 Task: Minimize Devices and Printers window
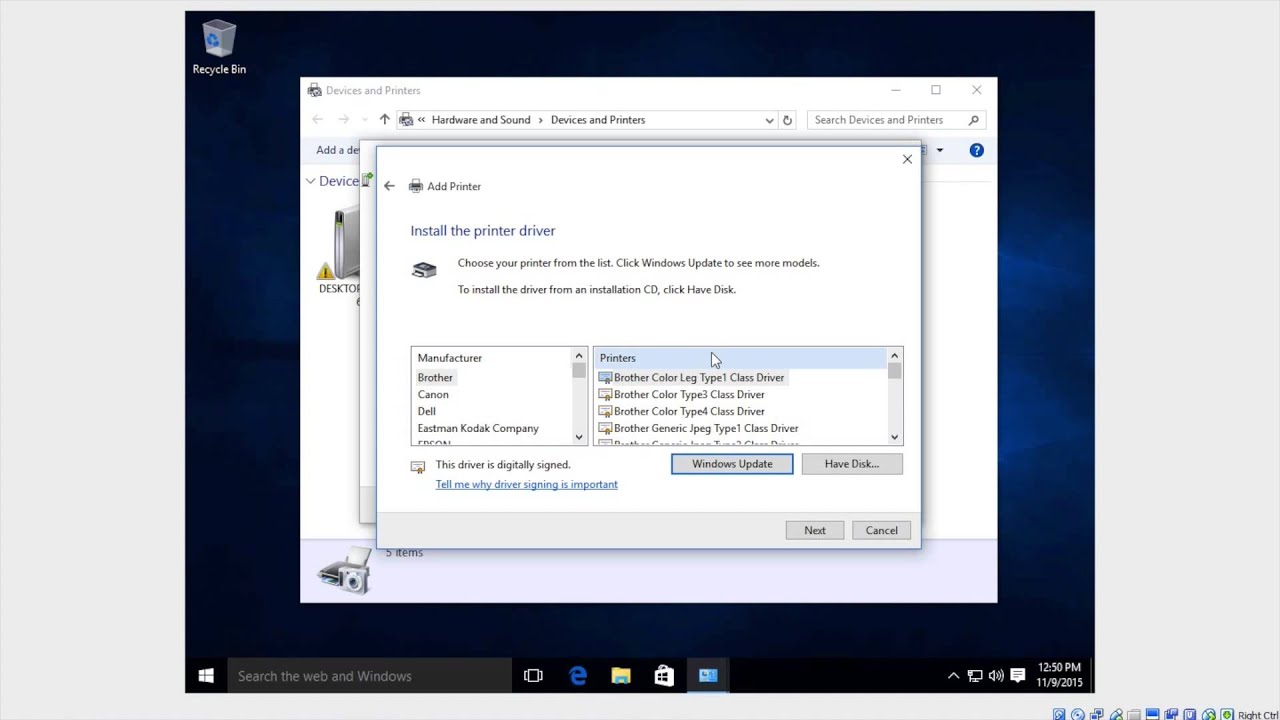(896, 90)
